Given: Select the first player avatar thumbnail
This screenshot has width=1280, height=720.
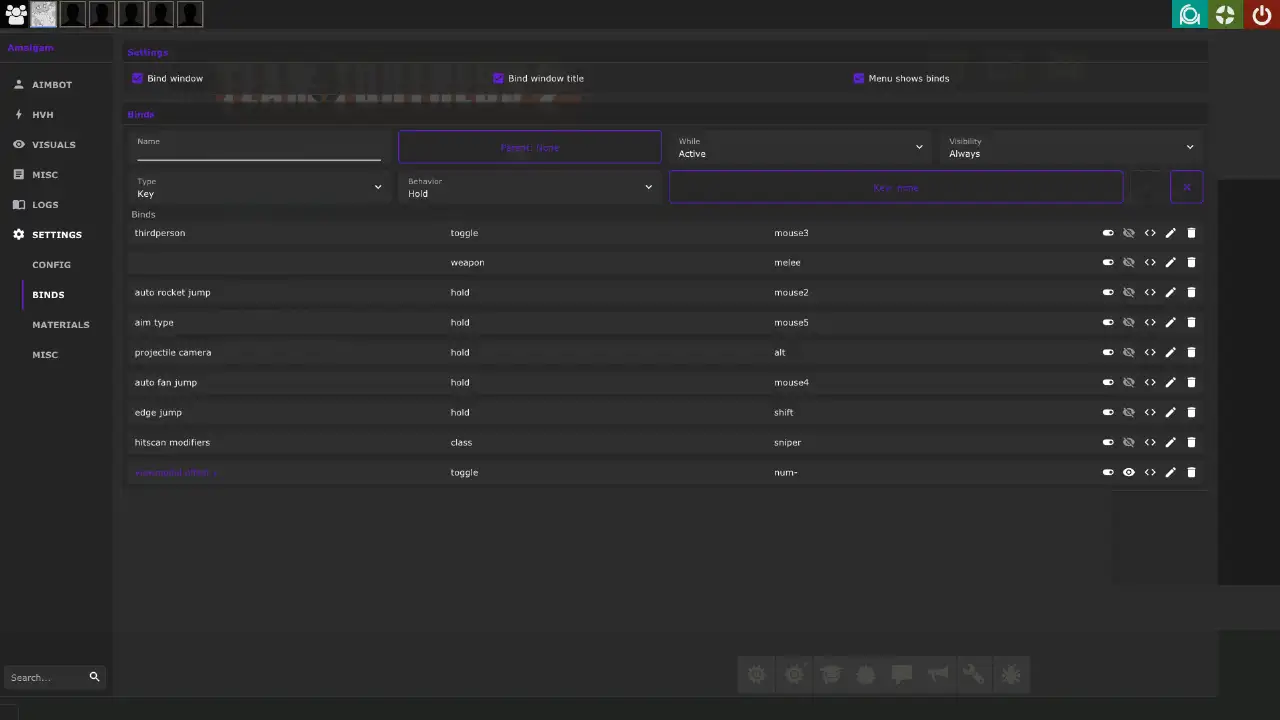Looking at the screenshot, I should tap(44, 14).
